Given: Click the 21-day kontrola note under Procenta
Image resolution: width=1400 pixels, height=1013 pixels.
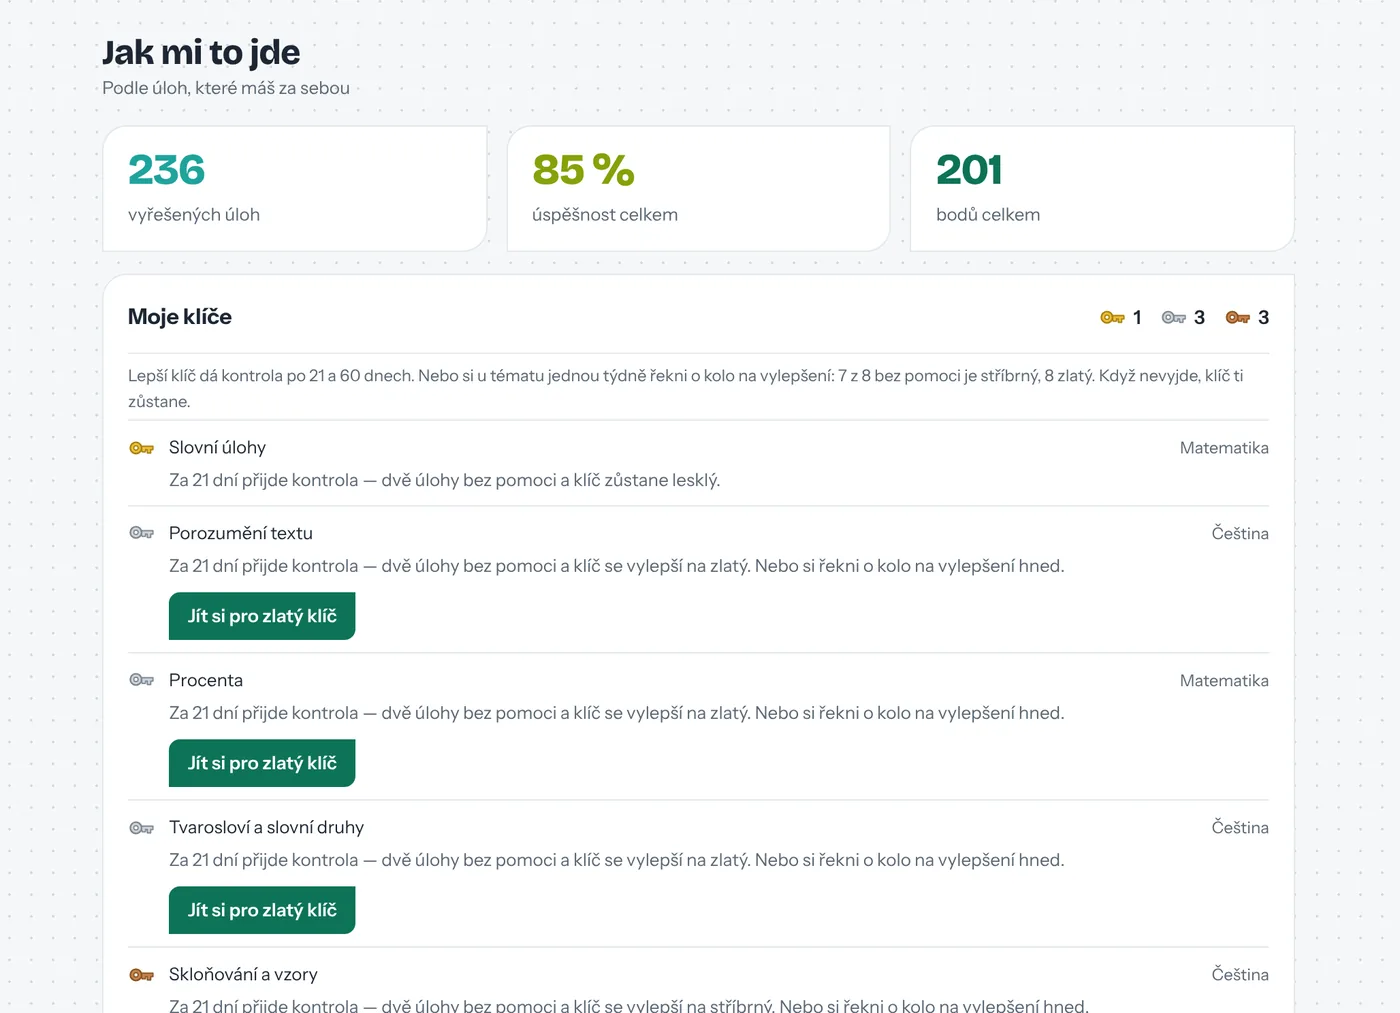Looking at the screenshot, I should (x=616, y=713).
